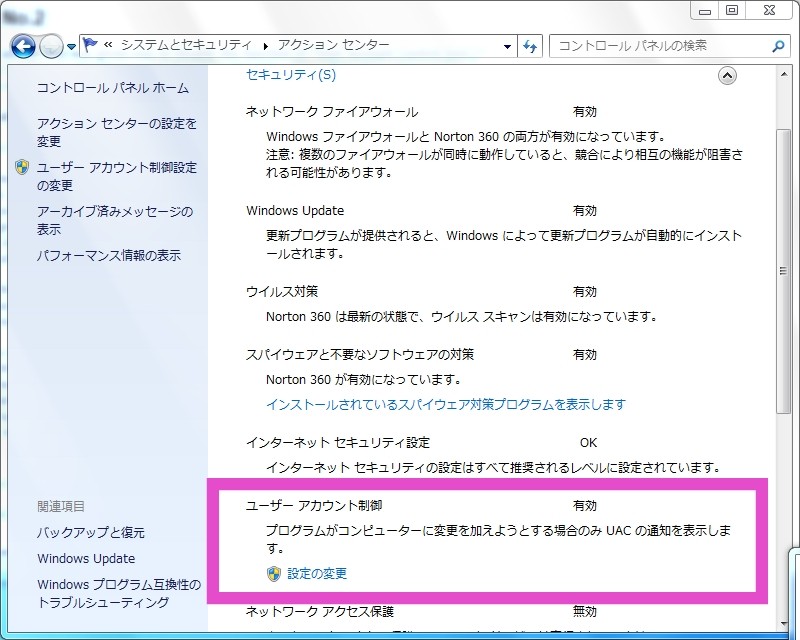This screenshot has height=640, width=800.
Task: Click インストールされているスパイウェア対策プログラムを表示します link
Action: click(x=446, y=405)
